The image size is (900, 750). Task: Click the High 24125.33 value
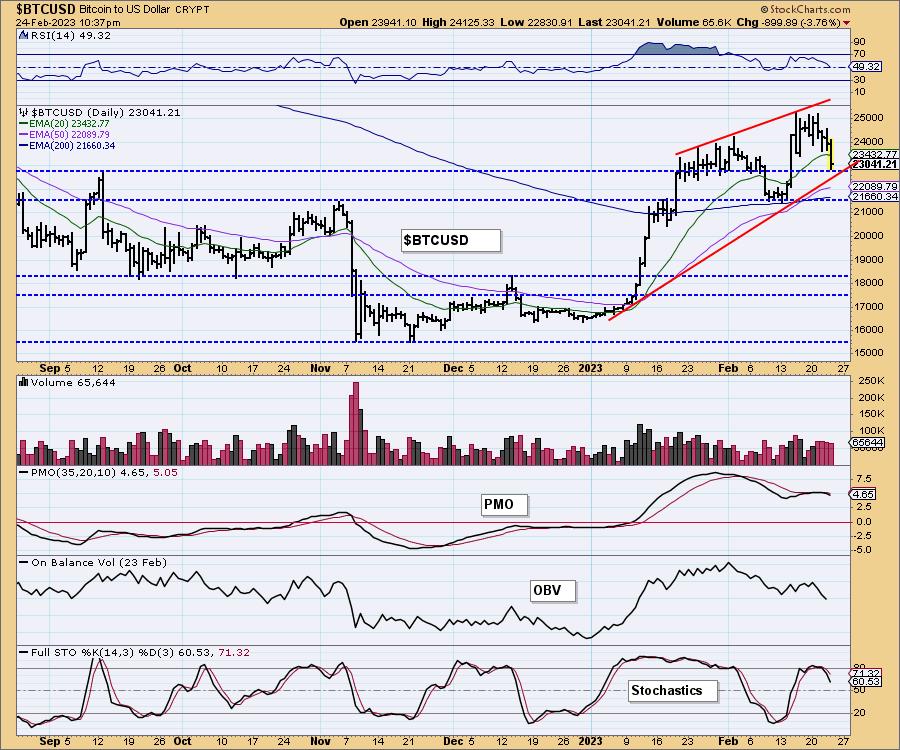pyautogui.click(x=458, y=22)
